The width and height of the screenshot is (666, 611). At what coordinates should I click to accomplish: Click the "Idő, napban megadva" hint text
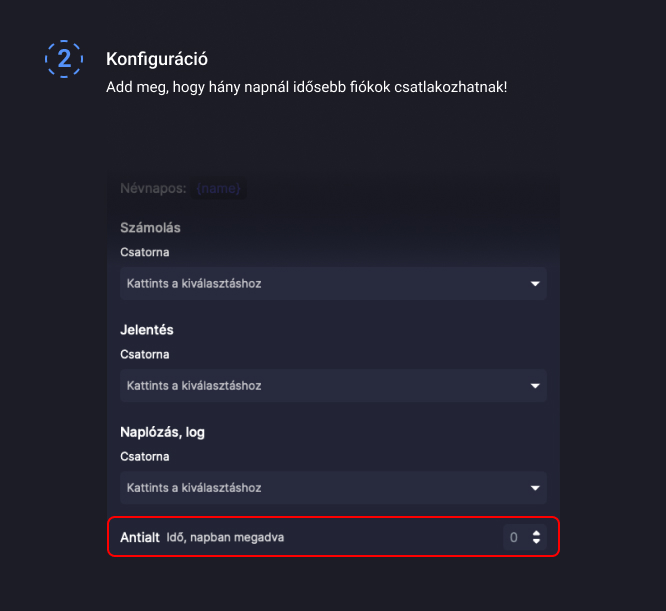tap(225, 538)
